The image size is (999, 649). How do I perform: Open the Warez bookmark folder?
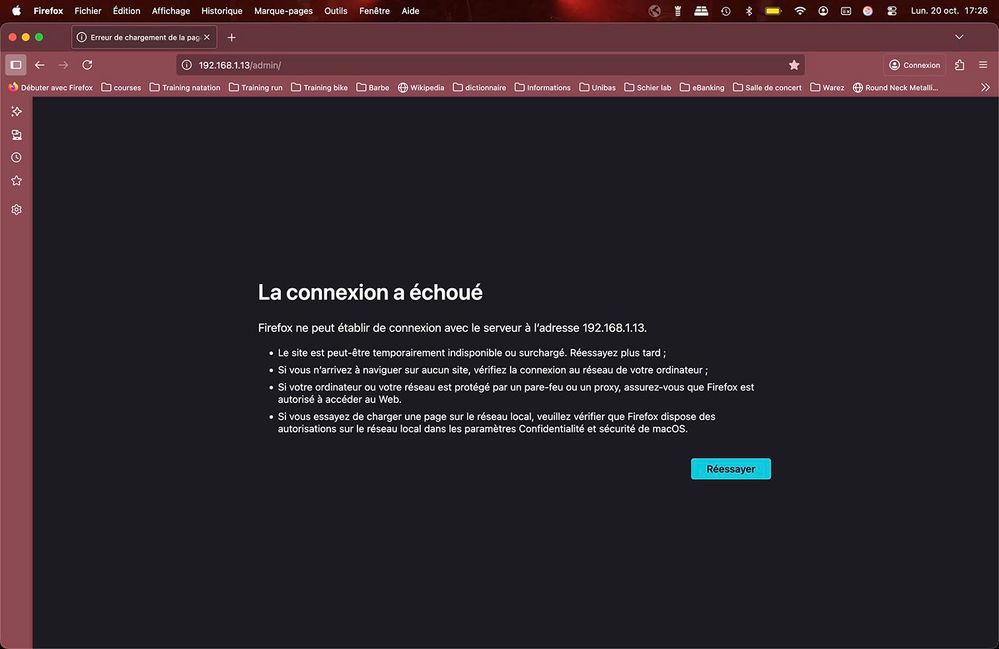(827, 87)
